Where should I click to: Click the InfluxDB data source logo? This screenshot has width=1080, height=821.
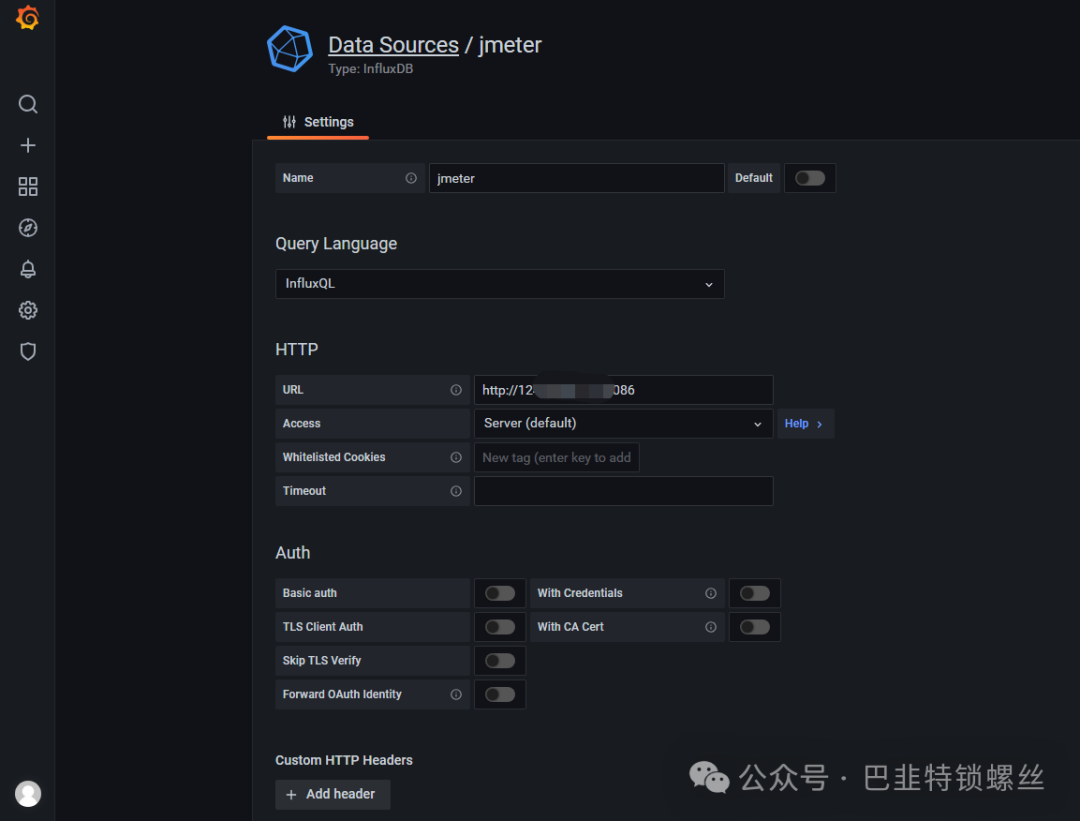coord(290,49)
